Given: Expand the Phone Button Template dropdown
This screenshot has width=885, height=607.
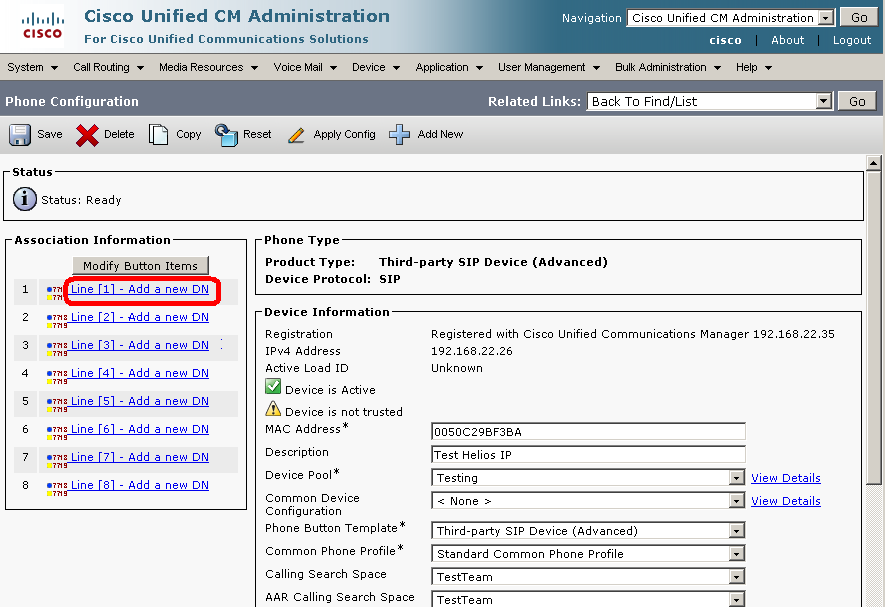Looking at the screenshot, I should 737,531.
